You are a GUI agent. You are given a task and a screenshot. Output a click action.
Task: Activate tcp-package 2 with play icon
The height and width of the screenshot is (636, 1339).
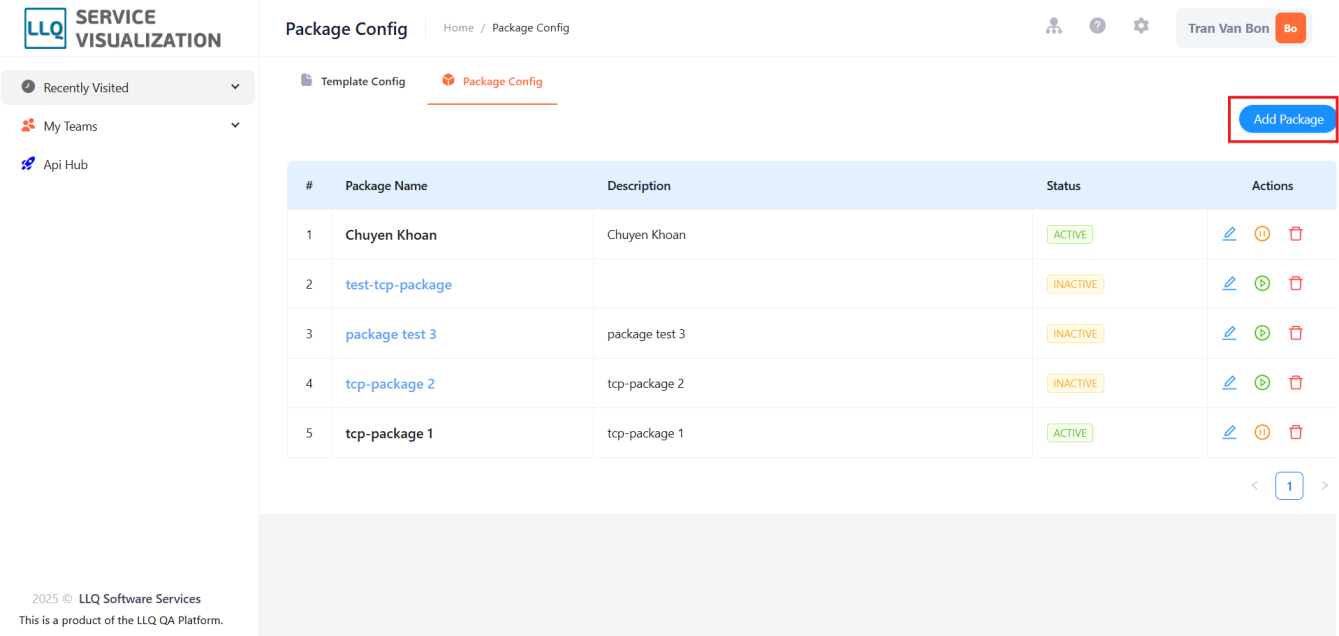click(x=1262, y=383)
